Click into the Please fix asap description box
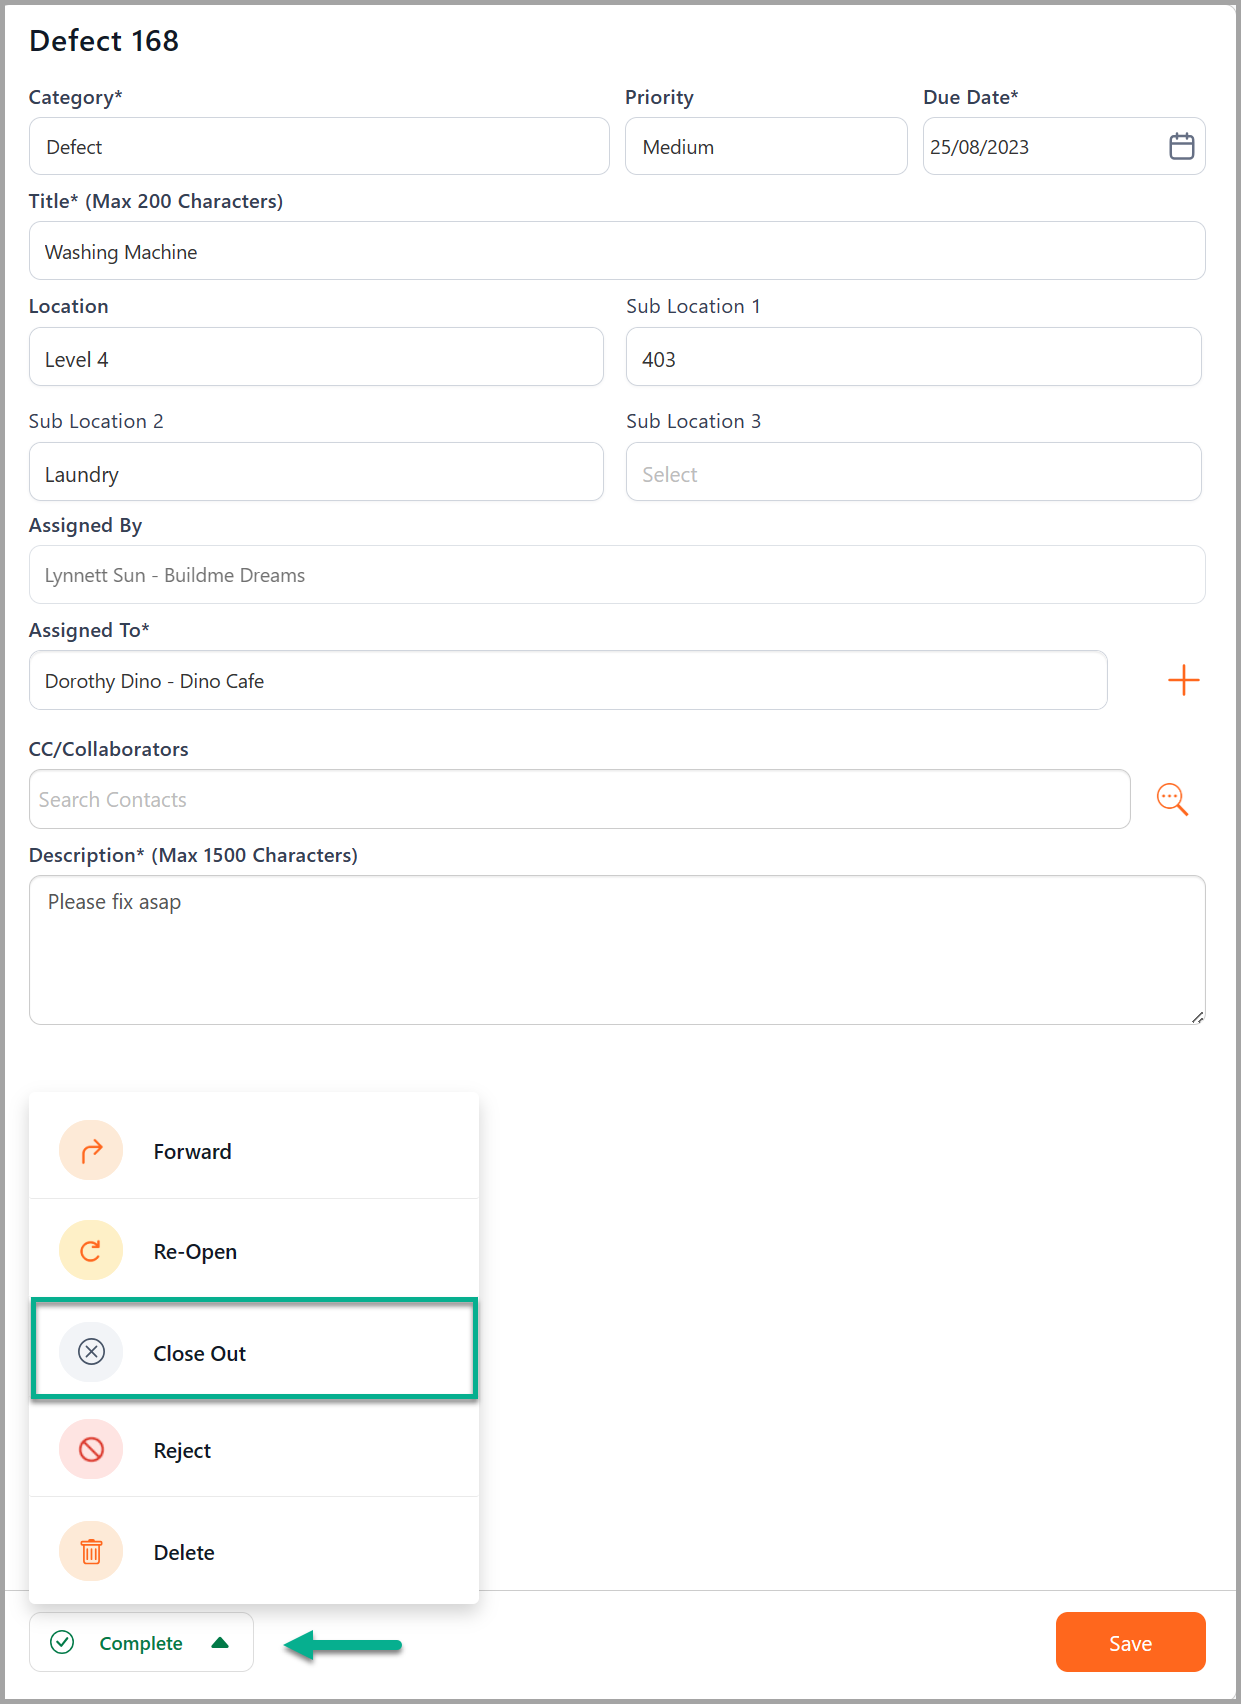 point(617,950)
